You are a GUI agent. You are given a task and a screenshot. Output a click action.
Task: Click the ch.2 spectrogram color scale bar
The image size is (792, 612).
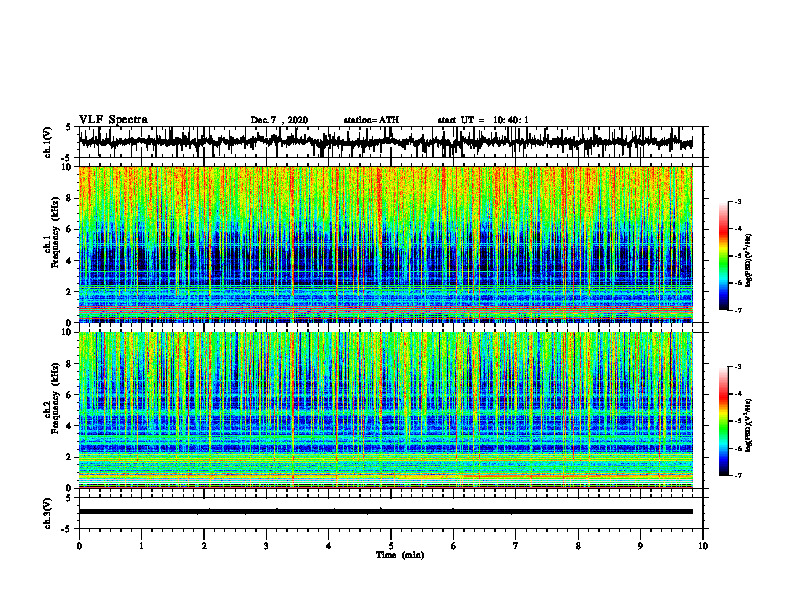tap(723, 421)
